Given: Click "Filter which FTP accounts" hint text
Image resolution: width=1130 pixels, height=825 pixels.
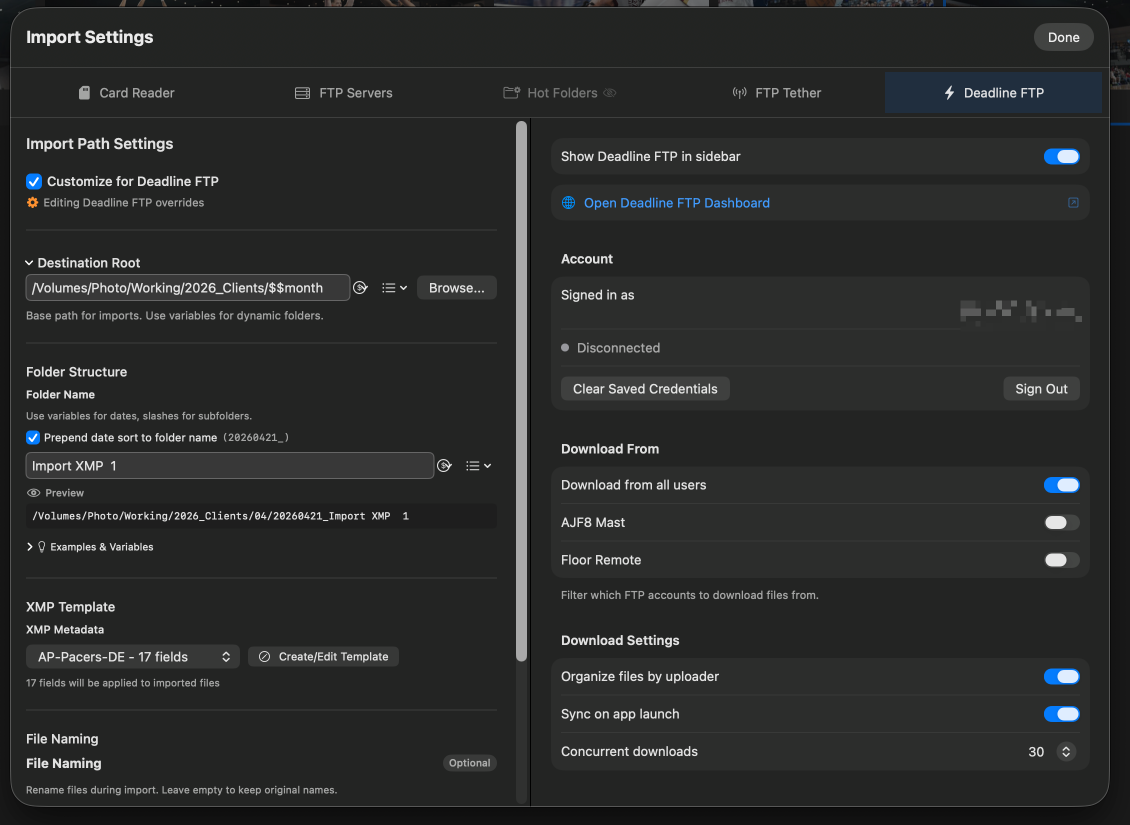Looking at the screenshot, I should click(690, 595).
